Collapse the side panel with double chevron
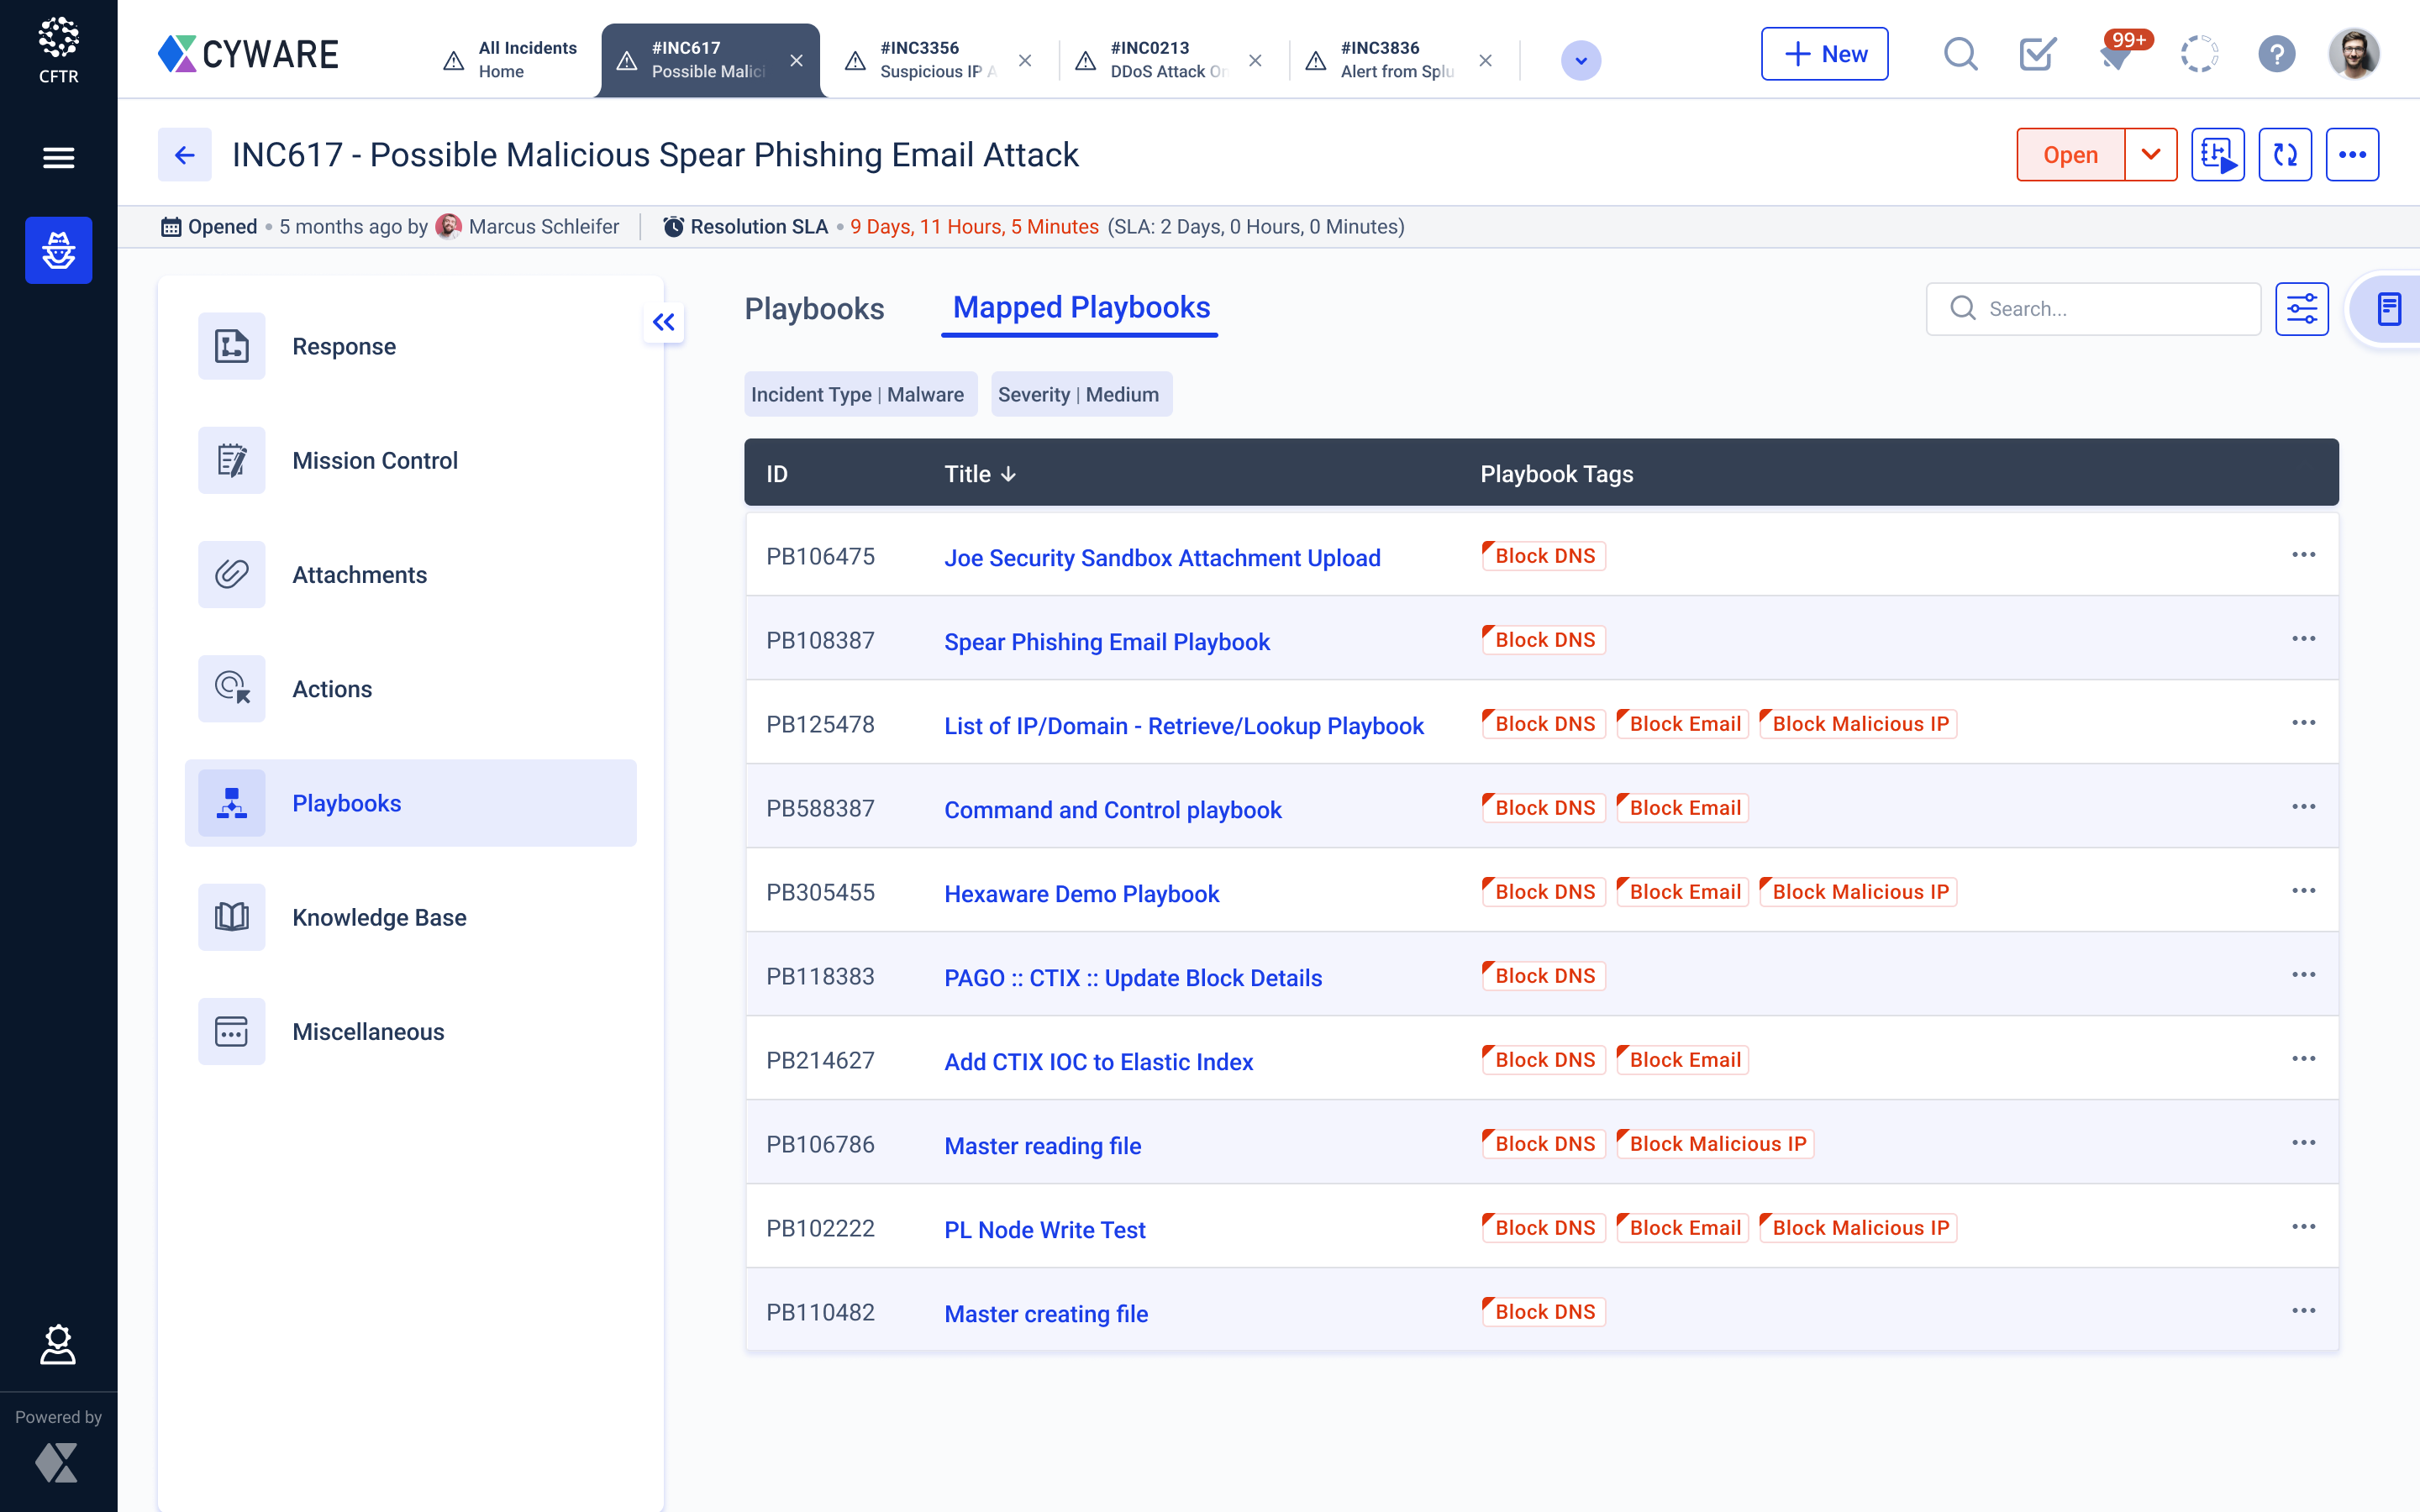This screenshot has width=2420, height=1512. [x=663, y=322]
